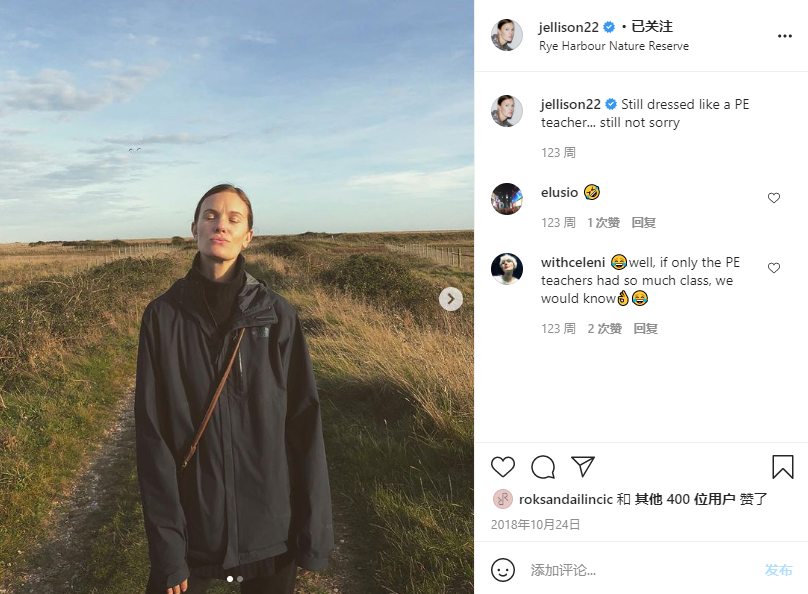Open jellison22 profile from header username
Viewport: 808px width, 594px height.
tap(568, 27)
